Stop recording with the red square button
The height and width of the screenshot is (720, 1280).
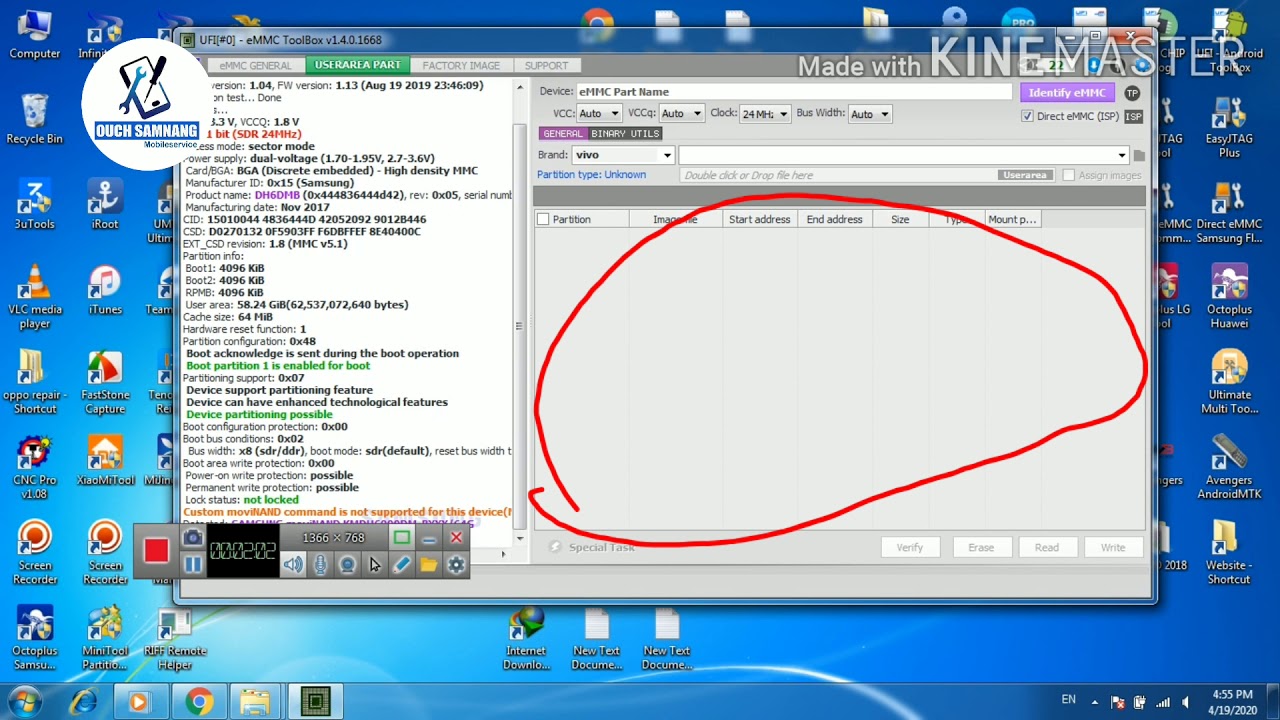pos(156,551)
